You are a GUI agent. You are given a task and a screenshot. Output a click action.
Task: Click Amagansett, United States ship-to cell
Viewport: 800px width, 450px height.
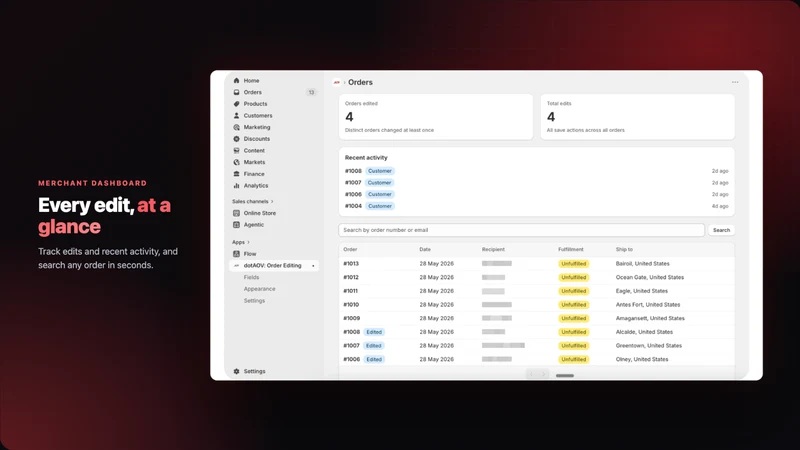tap(650, 318)
